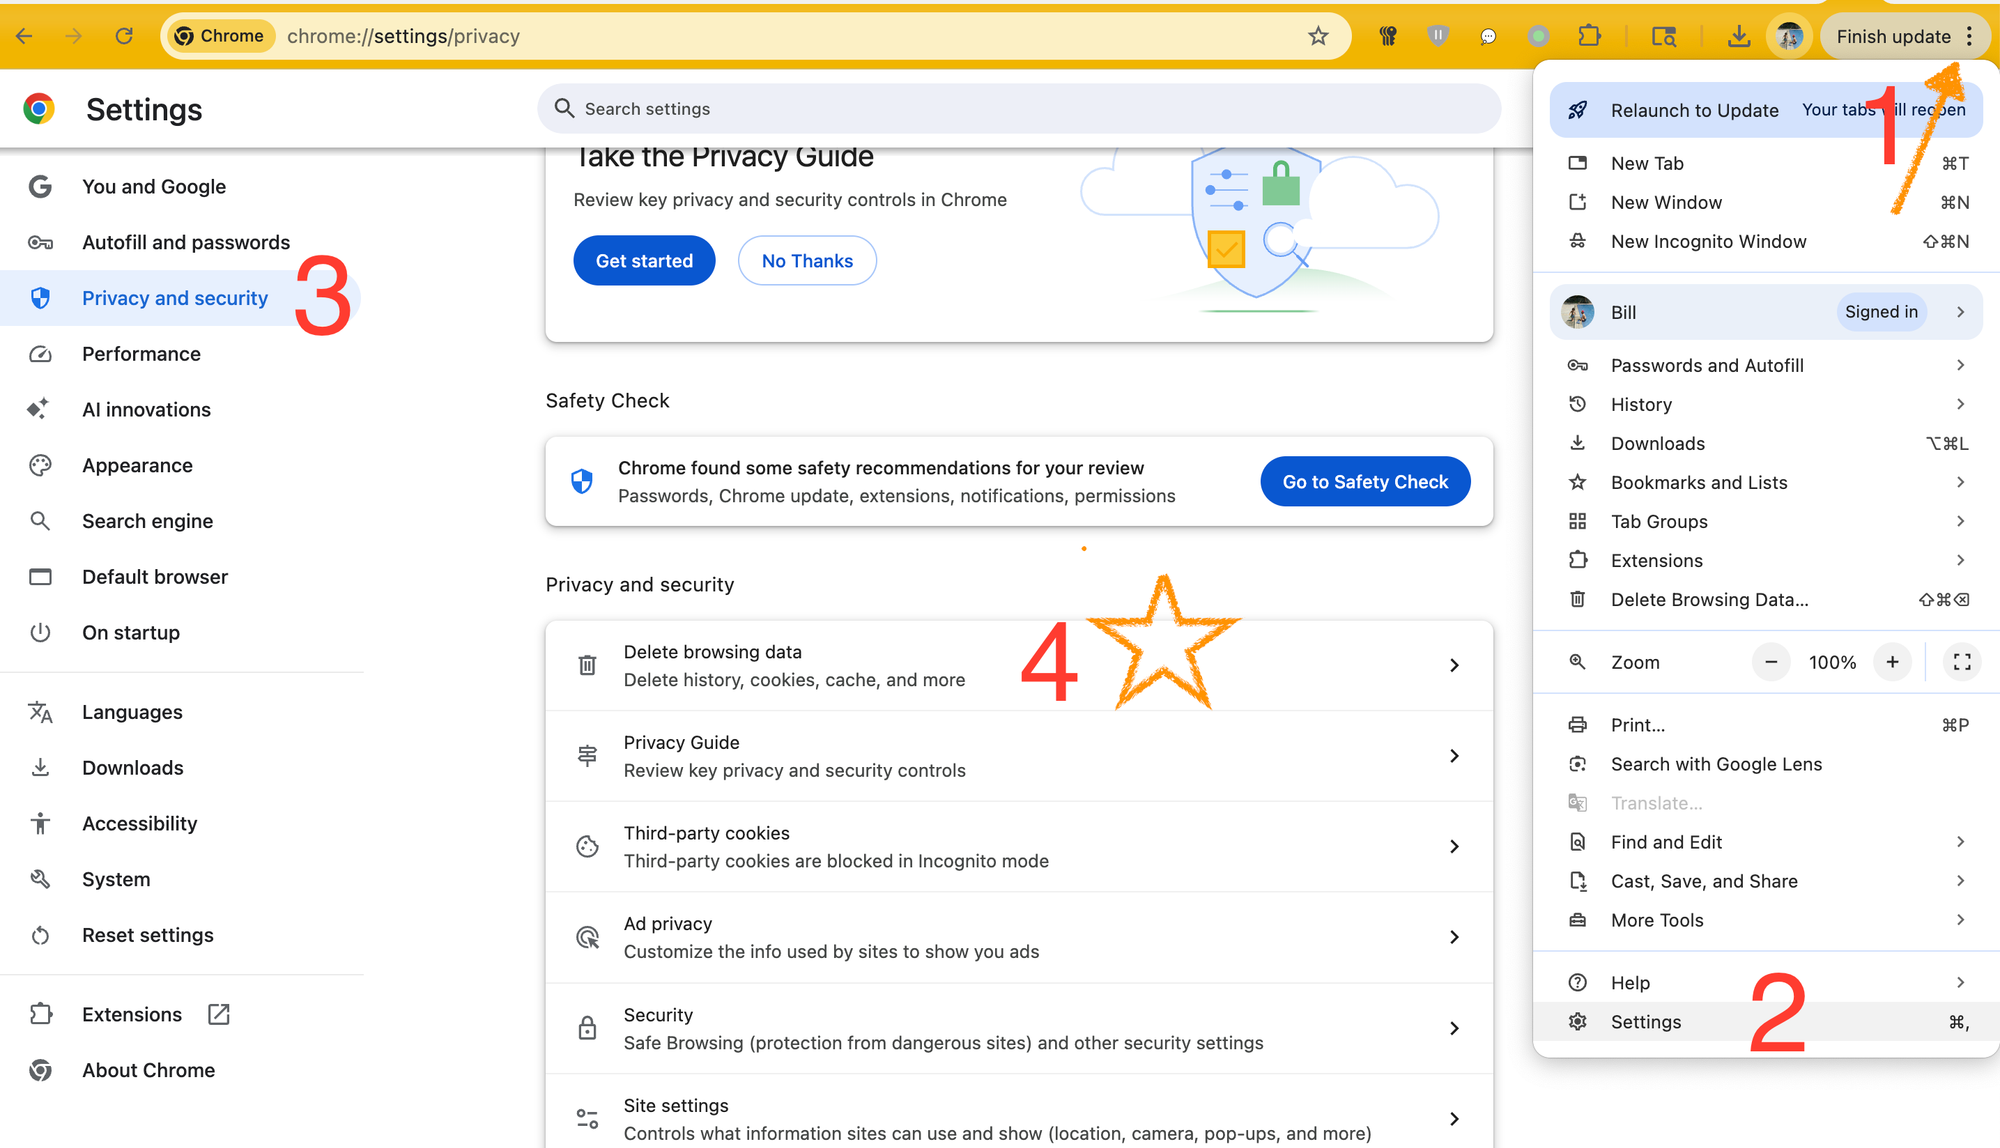Choose New Tab from the menu
Image resolution: width=2000 pixels, height=1148 pixels.
1766,163
